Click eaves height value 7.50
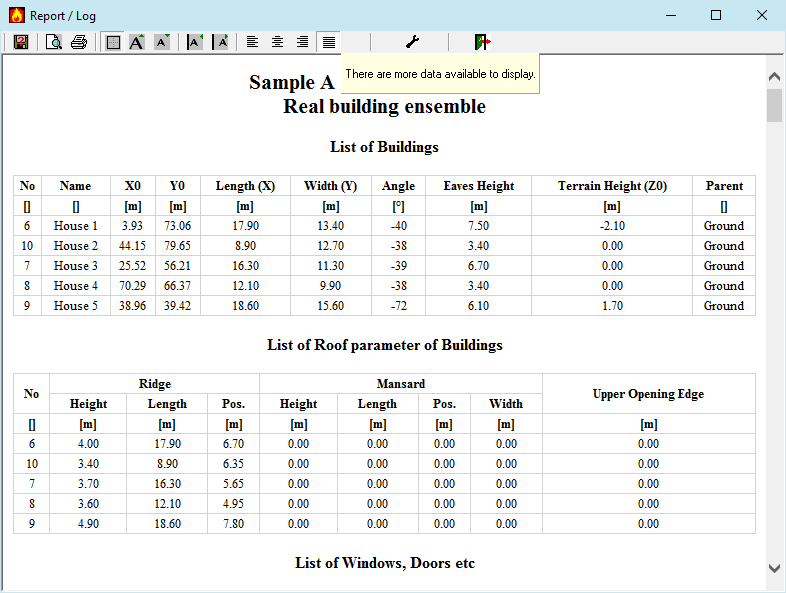The image size is (786, 593). click(x=479, y=226)
